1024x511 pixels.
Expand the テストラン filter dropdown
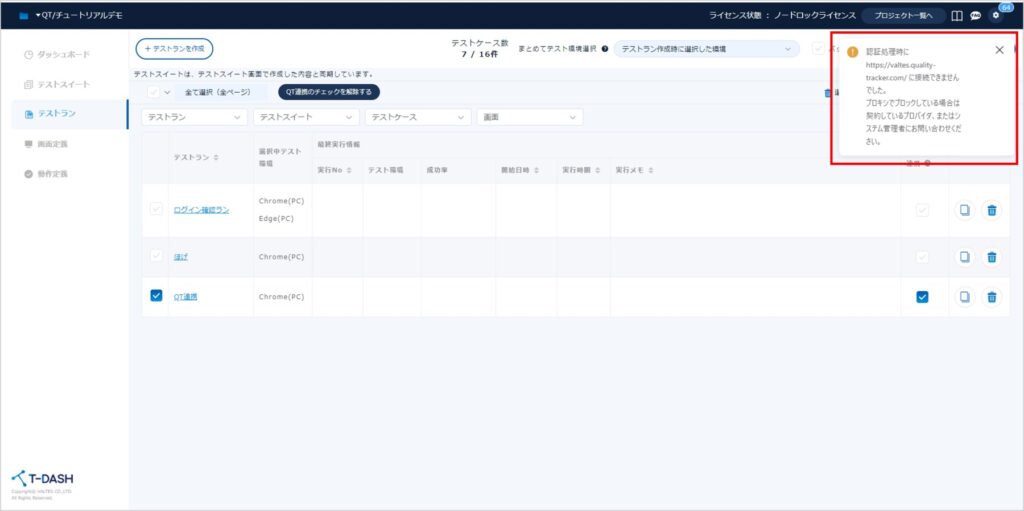coord(195,117)
